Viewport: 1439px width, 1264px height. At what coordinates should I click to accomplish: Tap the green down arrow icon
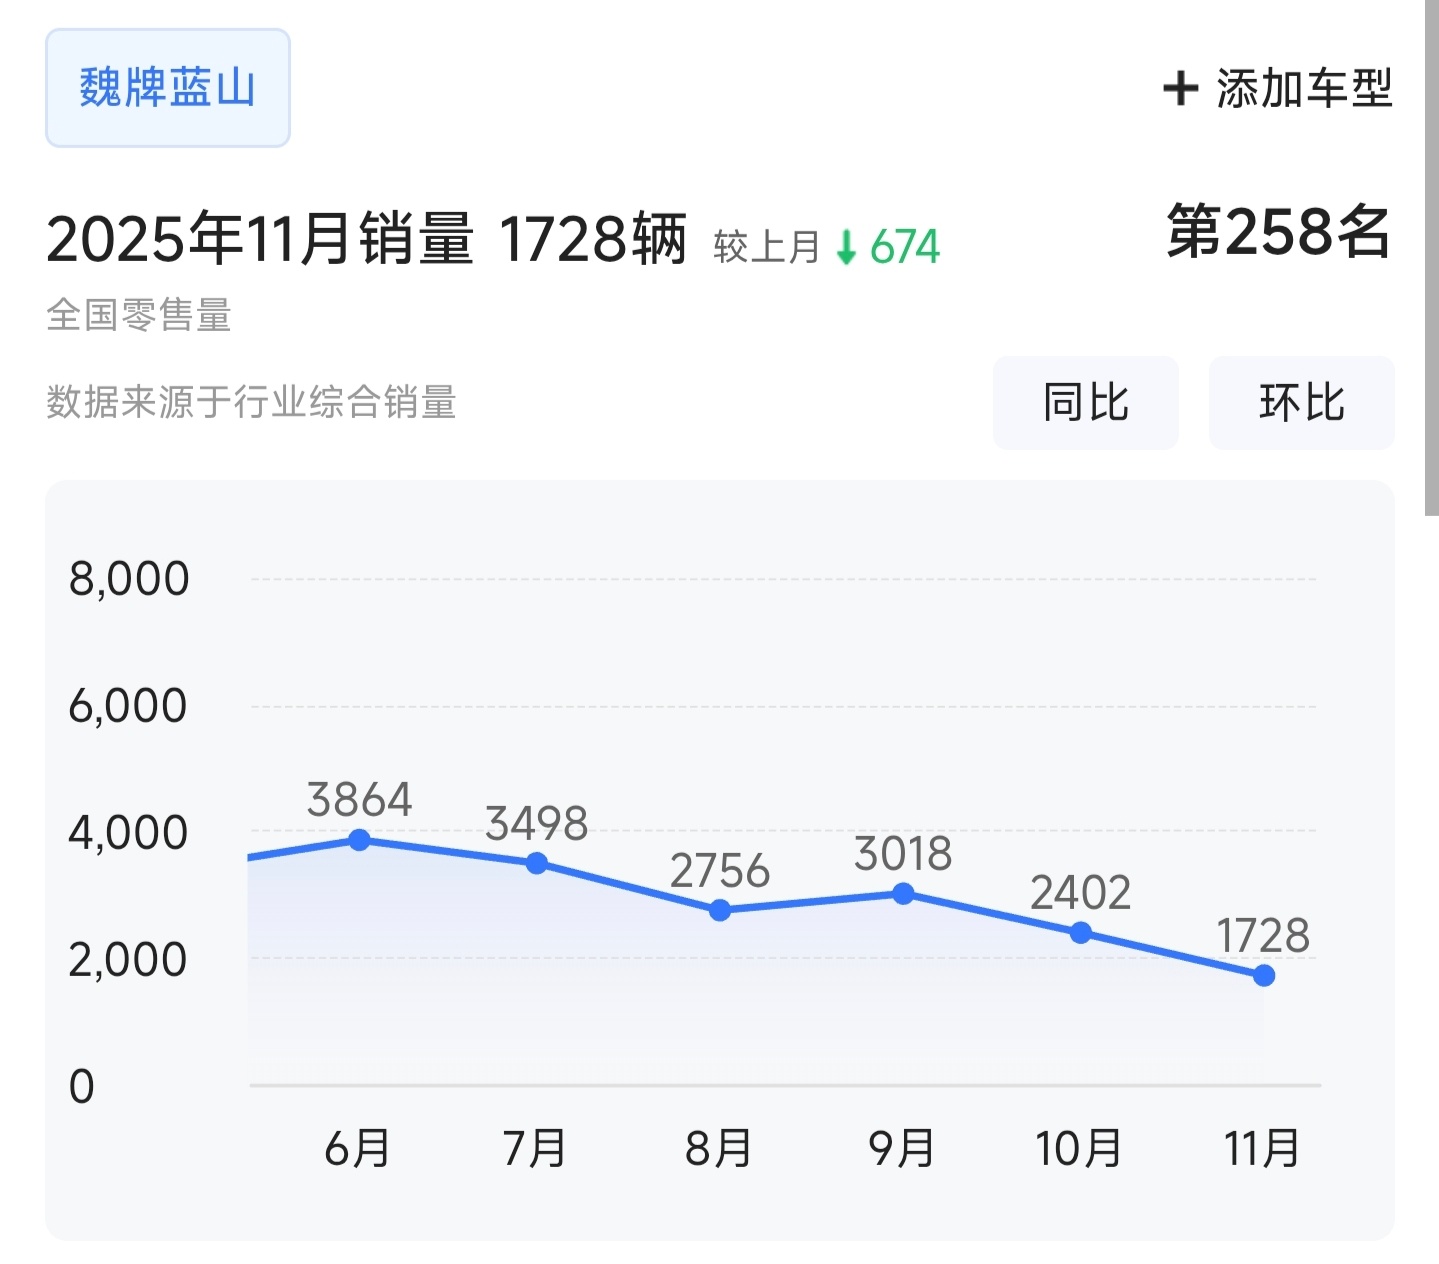[x=846, y=247]
